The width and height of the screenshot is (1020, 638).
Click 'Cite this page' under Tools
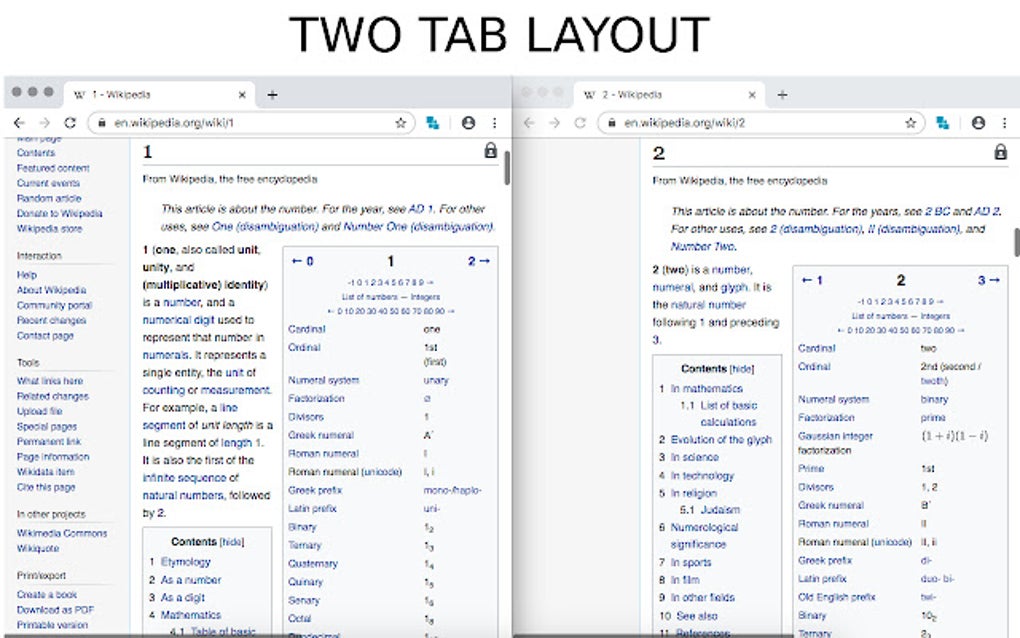(46, 487)
